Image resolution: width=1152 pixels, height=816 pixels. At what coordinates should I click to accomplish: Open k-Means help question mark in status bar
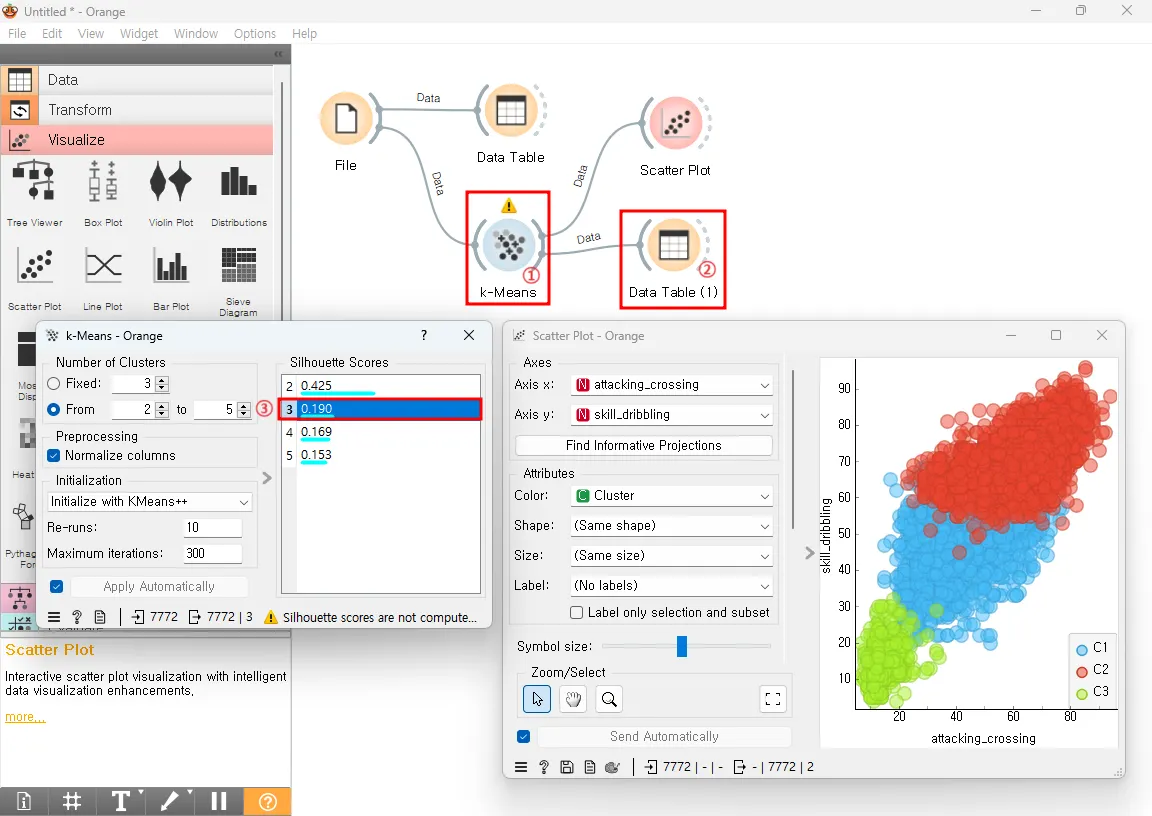[x=77, y=617]
